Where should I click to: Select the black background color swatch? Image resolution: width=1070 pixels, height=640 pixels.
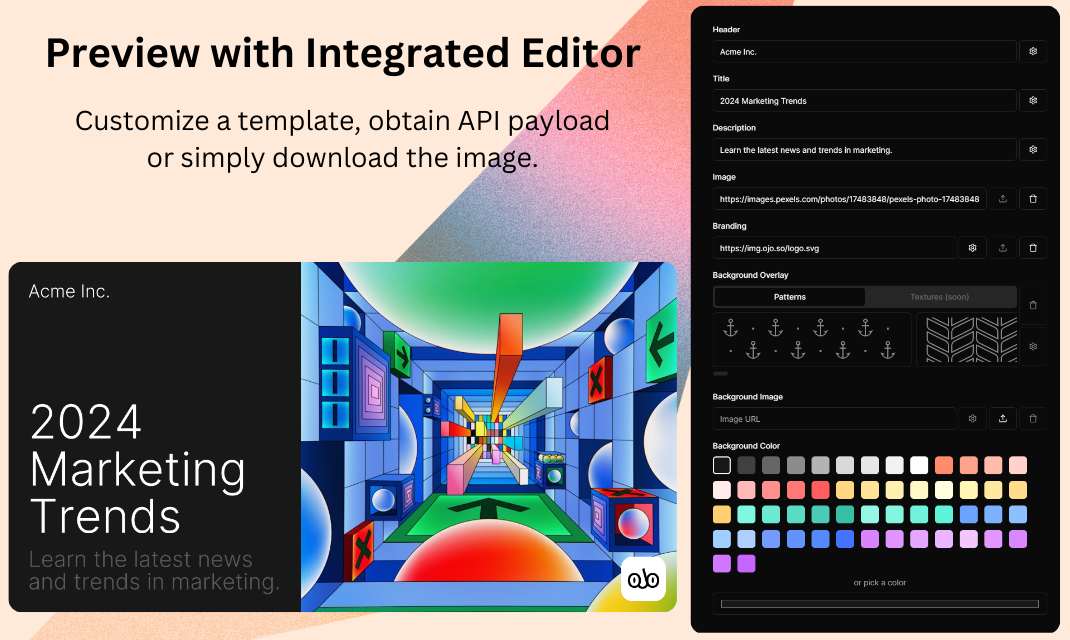[721, 465]
